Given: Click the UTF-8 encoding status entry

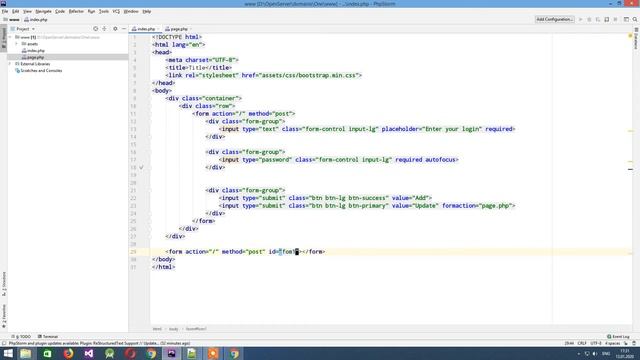Looking at the screenshot, I should (596, 343).
